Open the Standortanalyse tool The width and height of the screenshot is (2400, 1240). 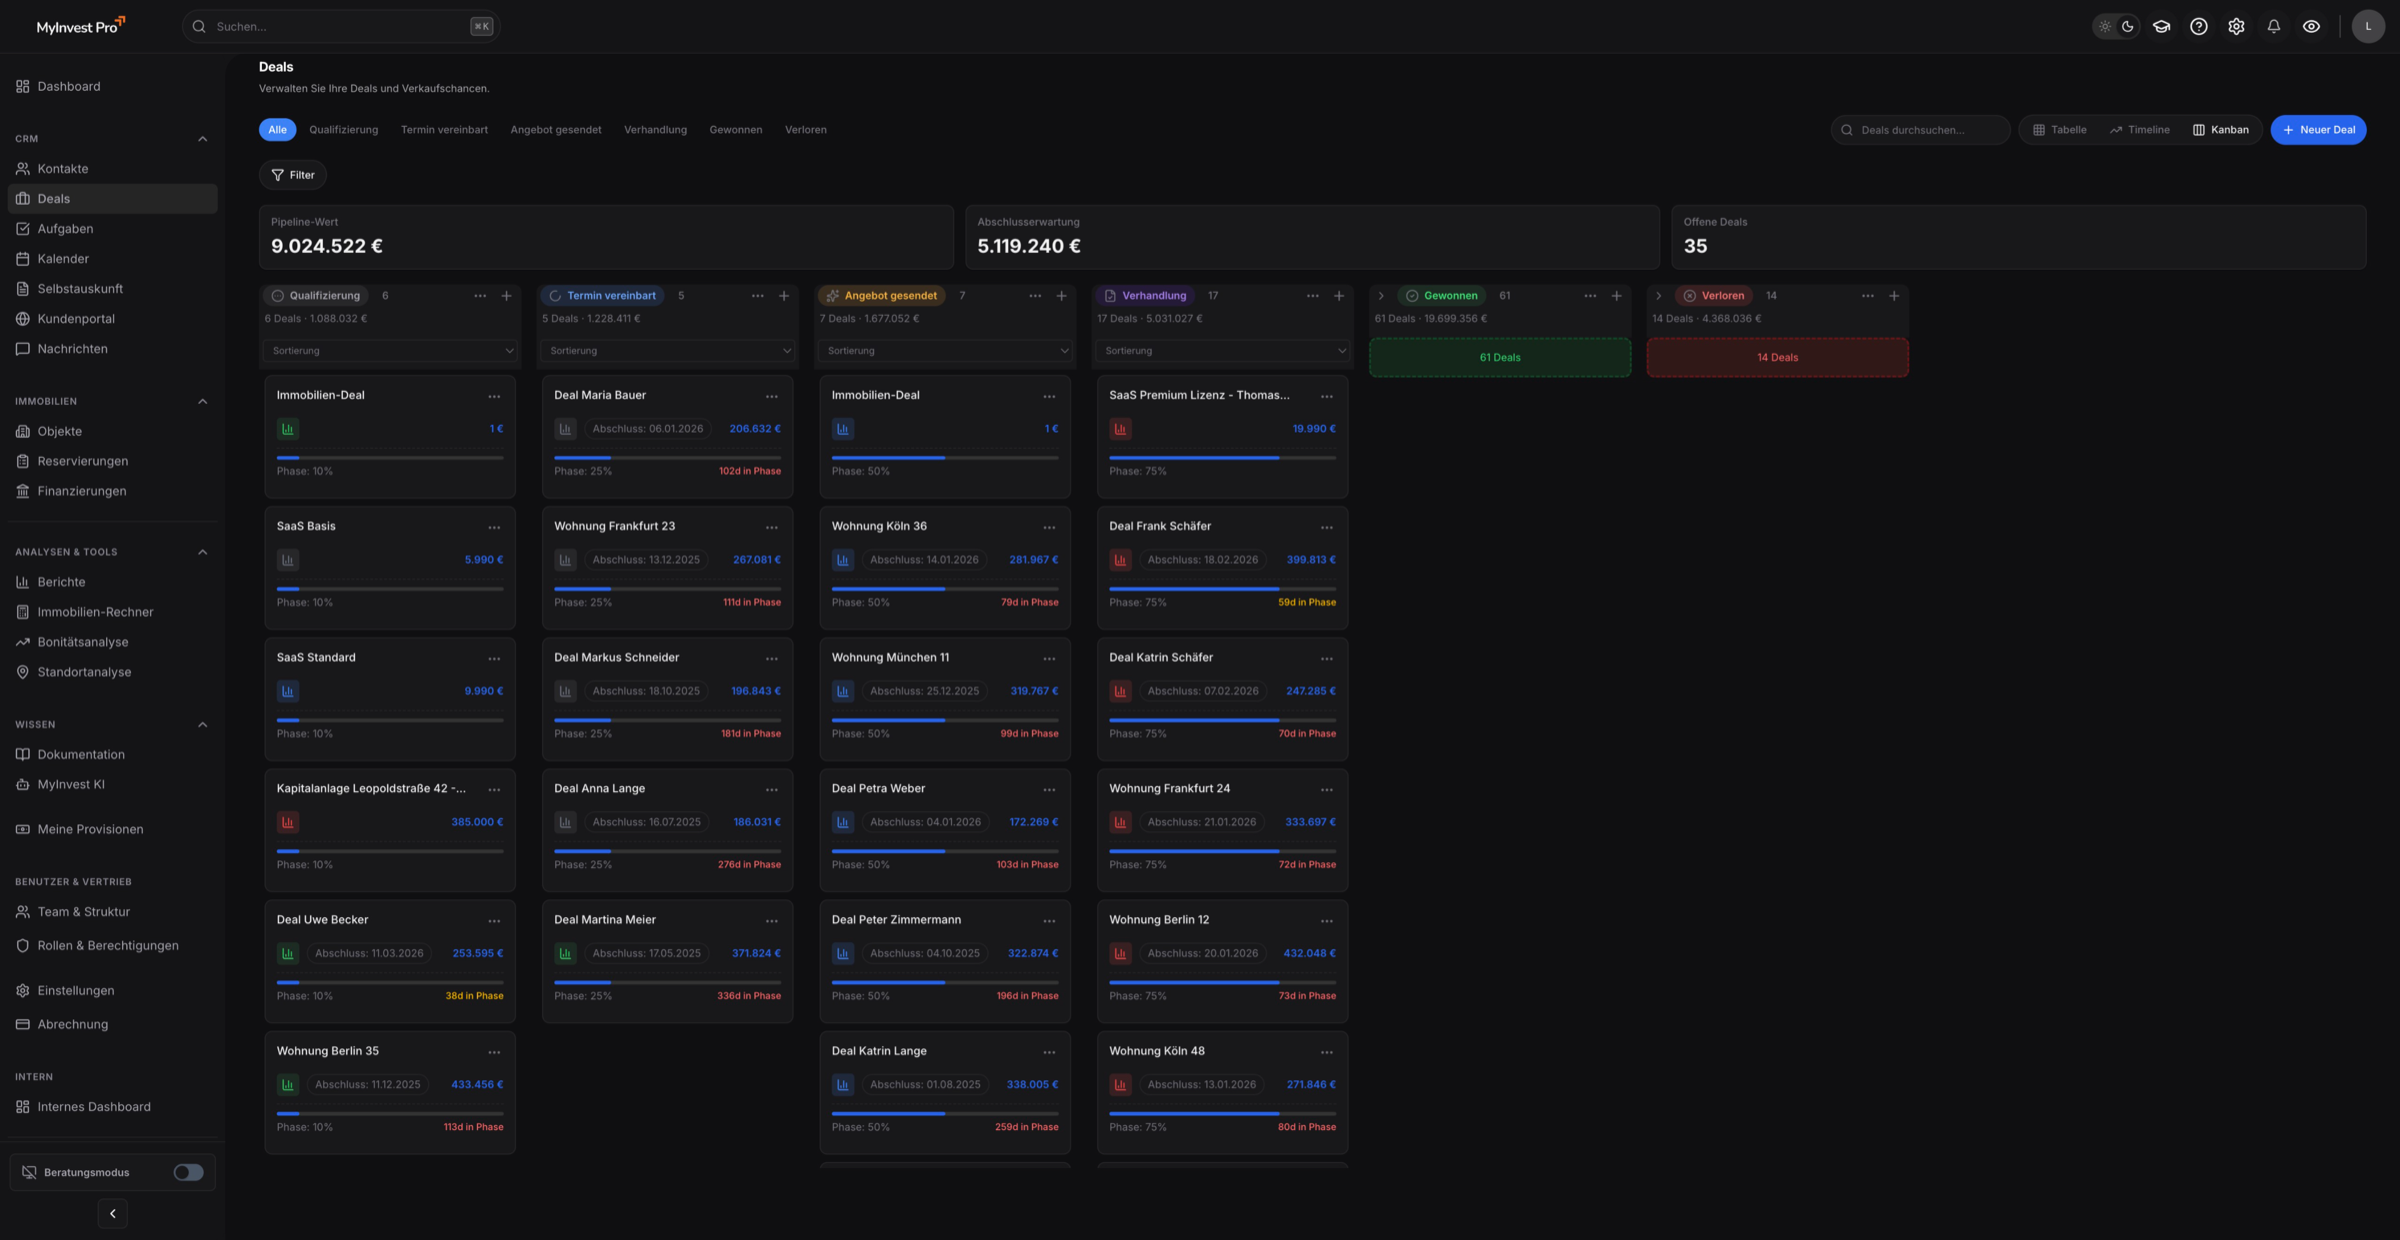pyautogui.click(x=85, y=671)
